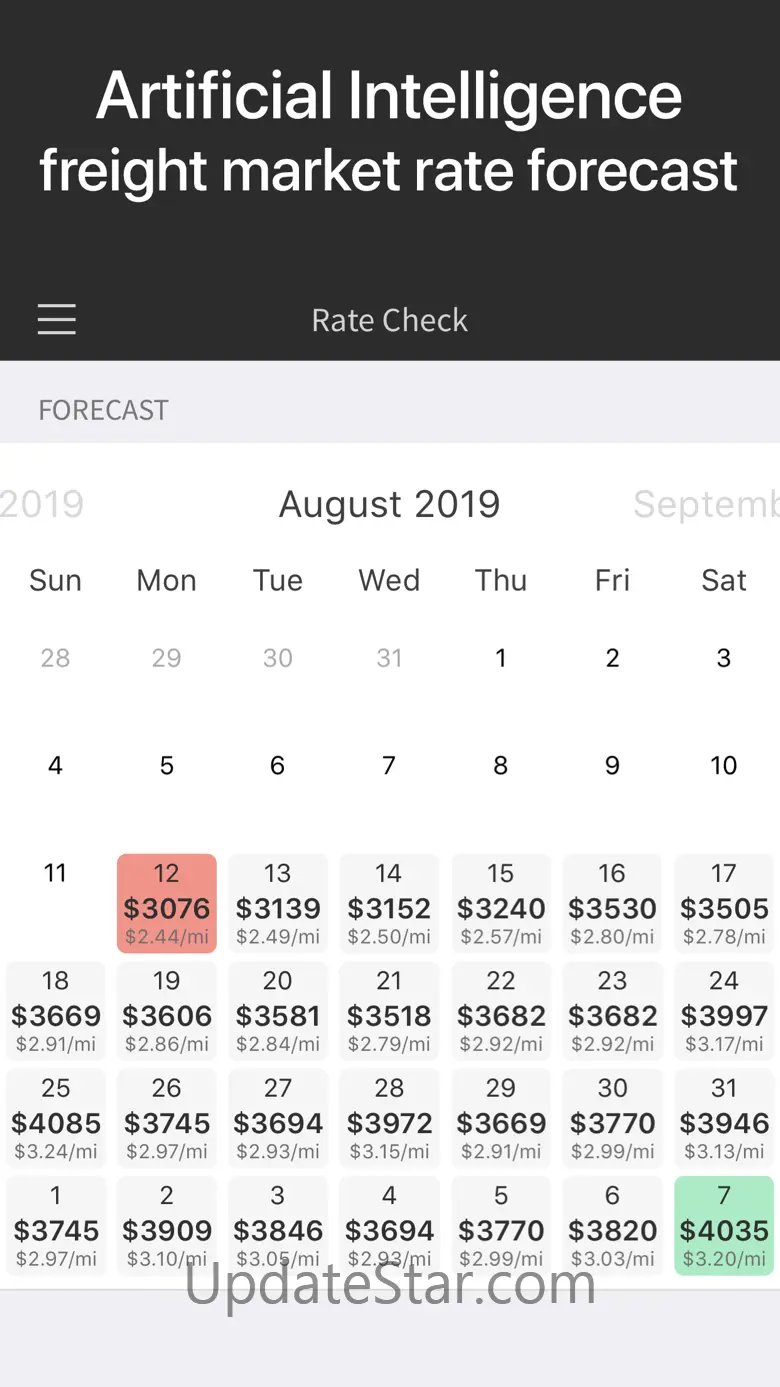Select August 21 showing $3518
Screen dimensions: 780x1387
[x=389, y=1011]
